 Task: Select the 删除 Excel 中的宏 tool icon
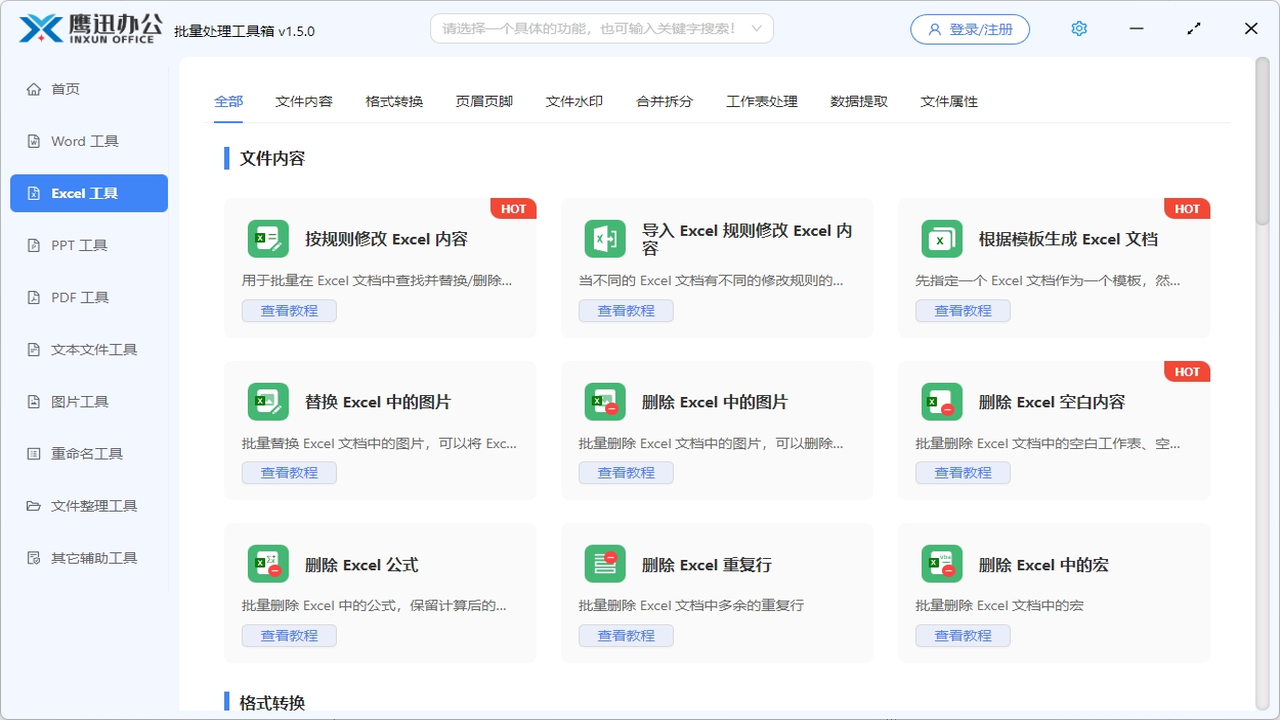click(941, 563)
